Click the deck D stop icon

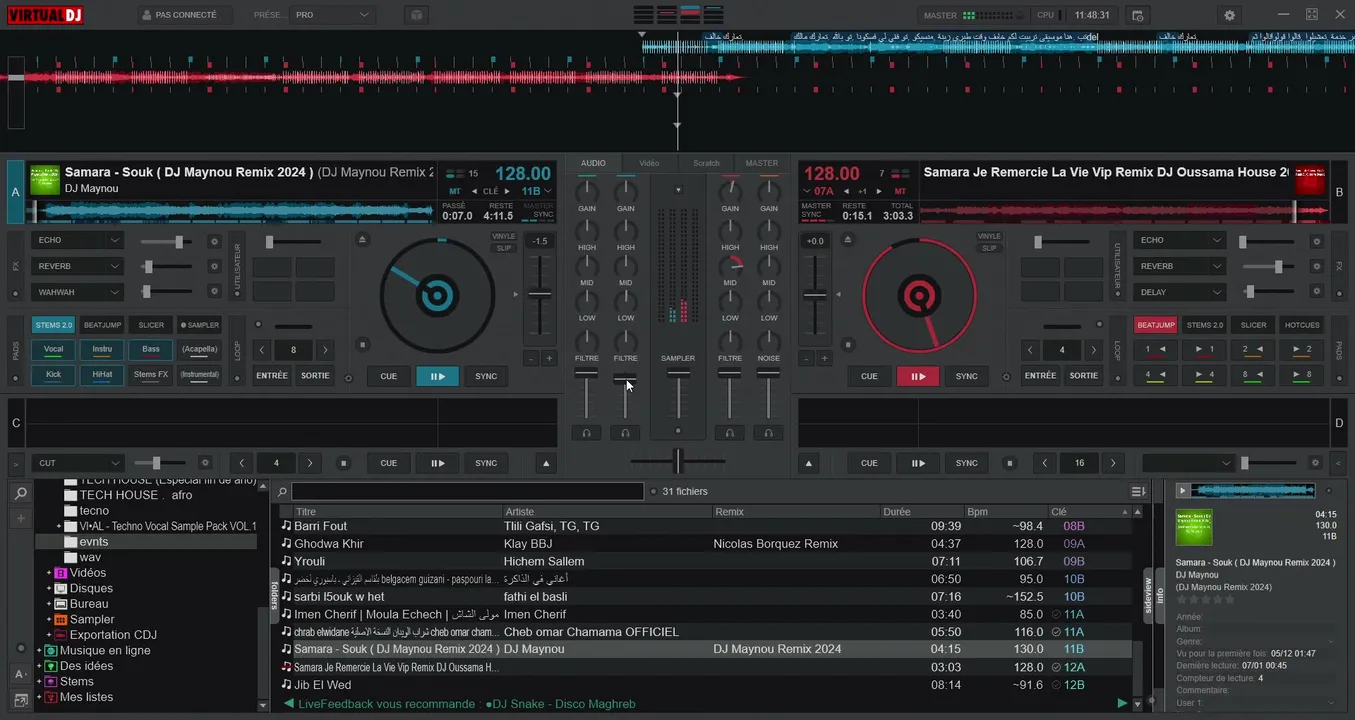click(x=1010, y=463)
